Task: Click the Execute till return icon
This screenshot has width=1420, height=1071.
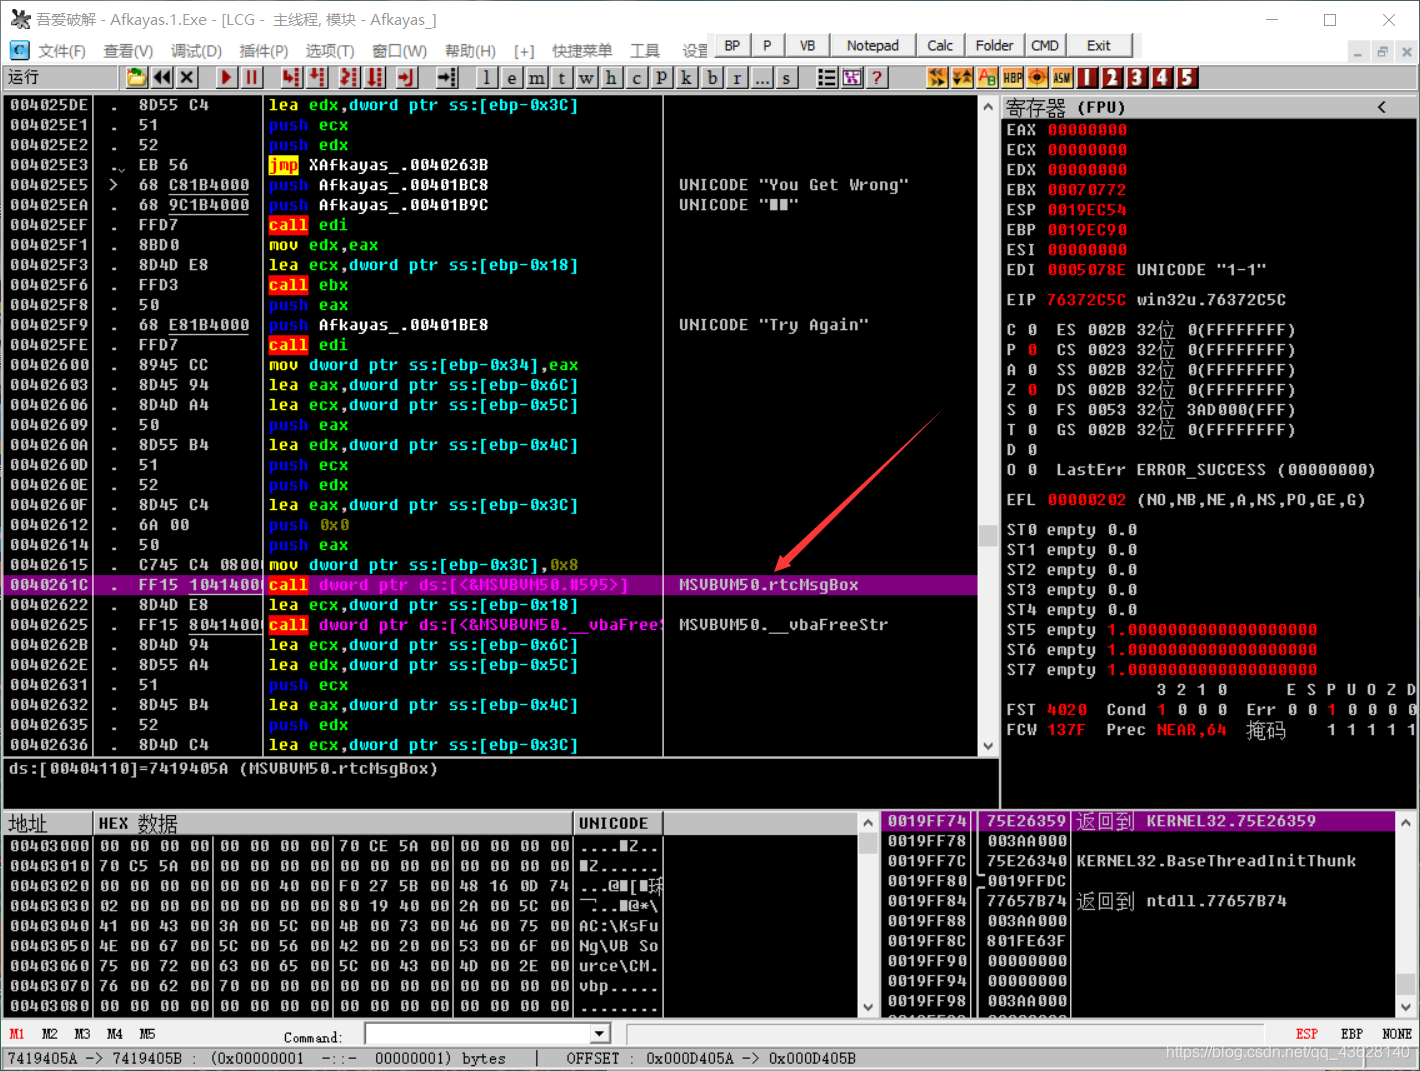Action: coord(407,77)
